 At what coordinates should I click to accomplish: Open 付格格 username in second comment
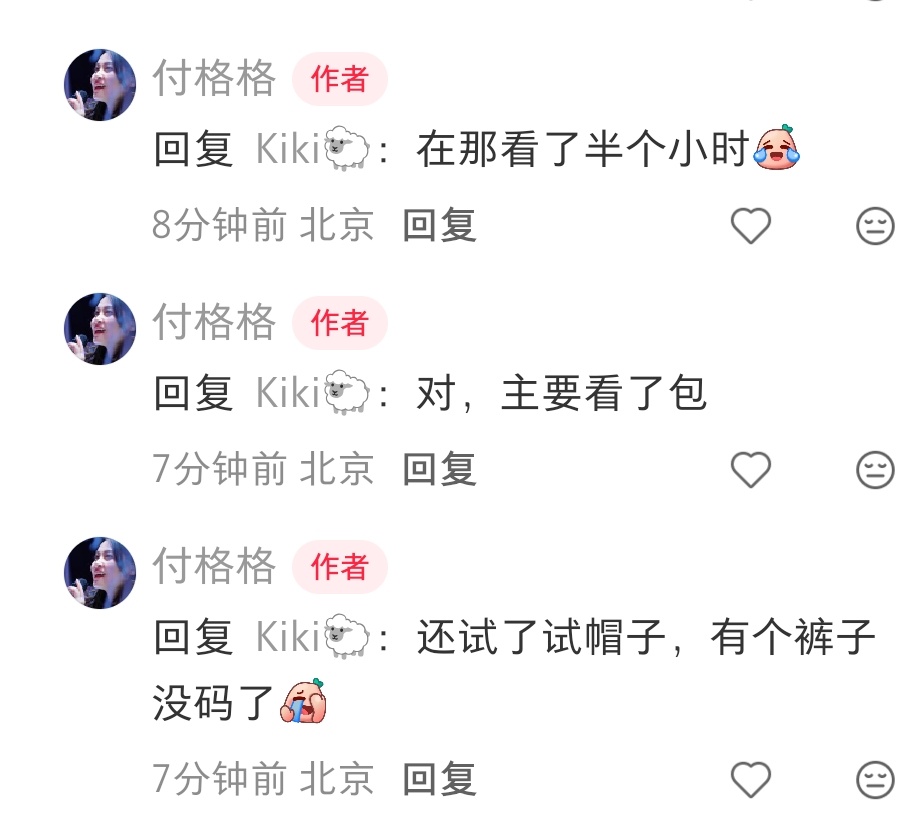214,322
